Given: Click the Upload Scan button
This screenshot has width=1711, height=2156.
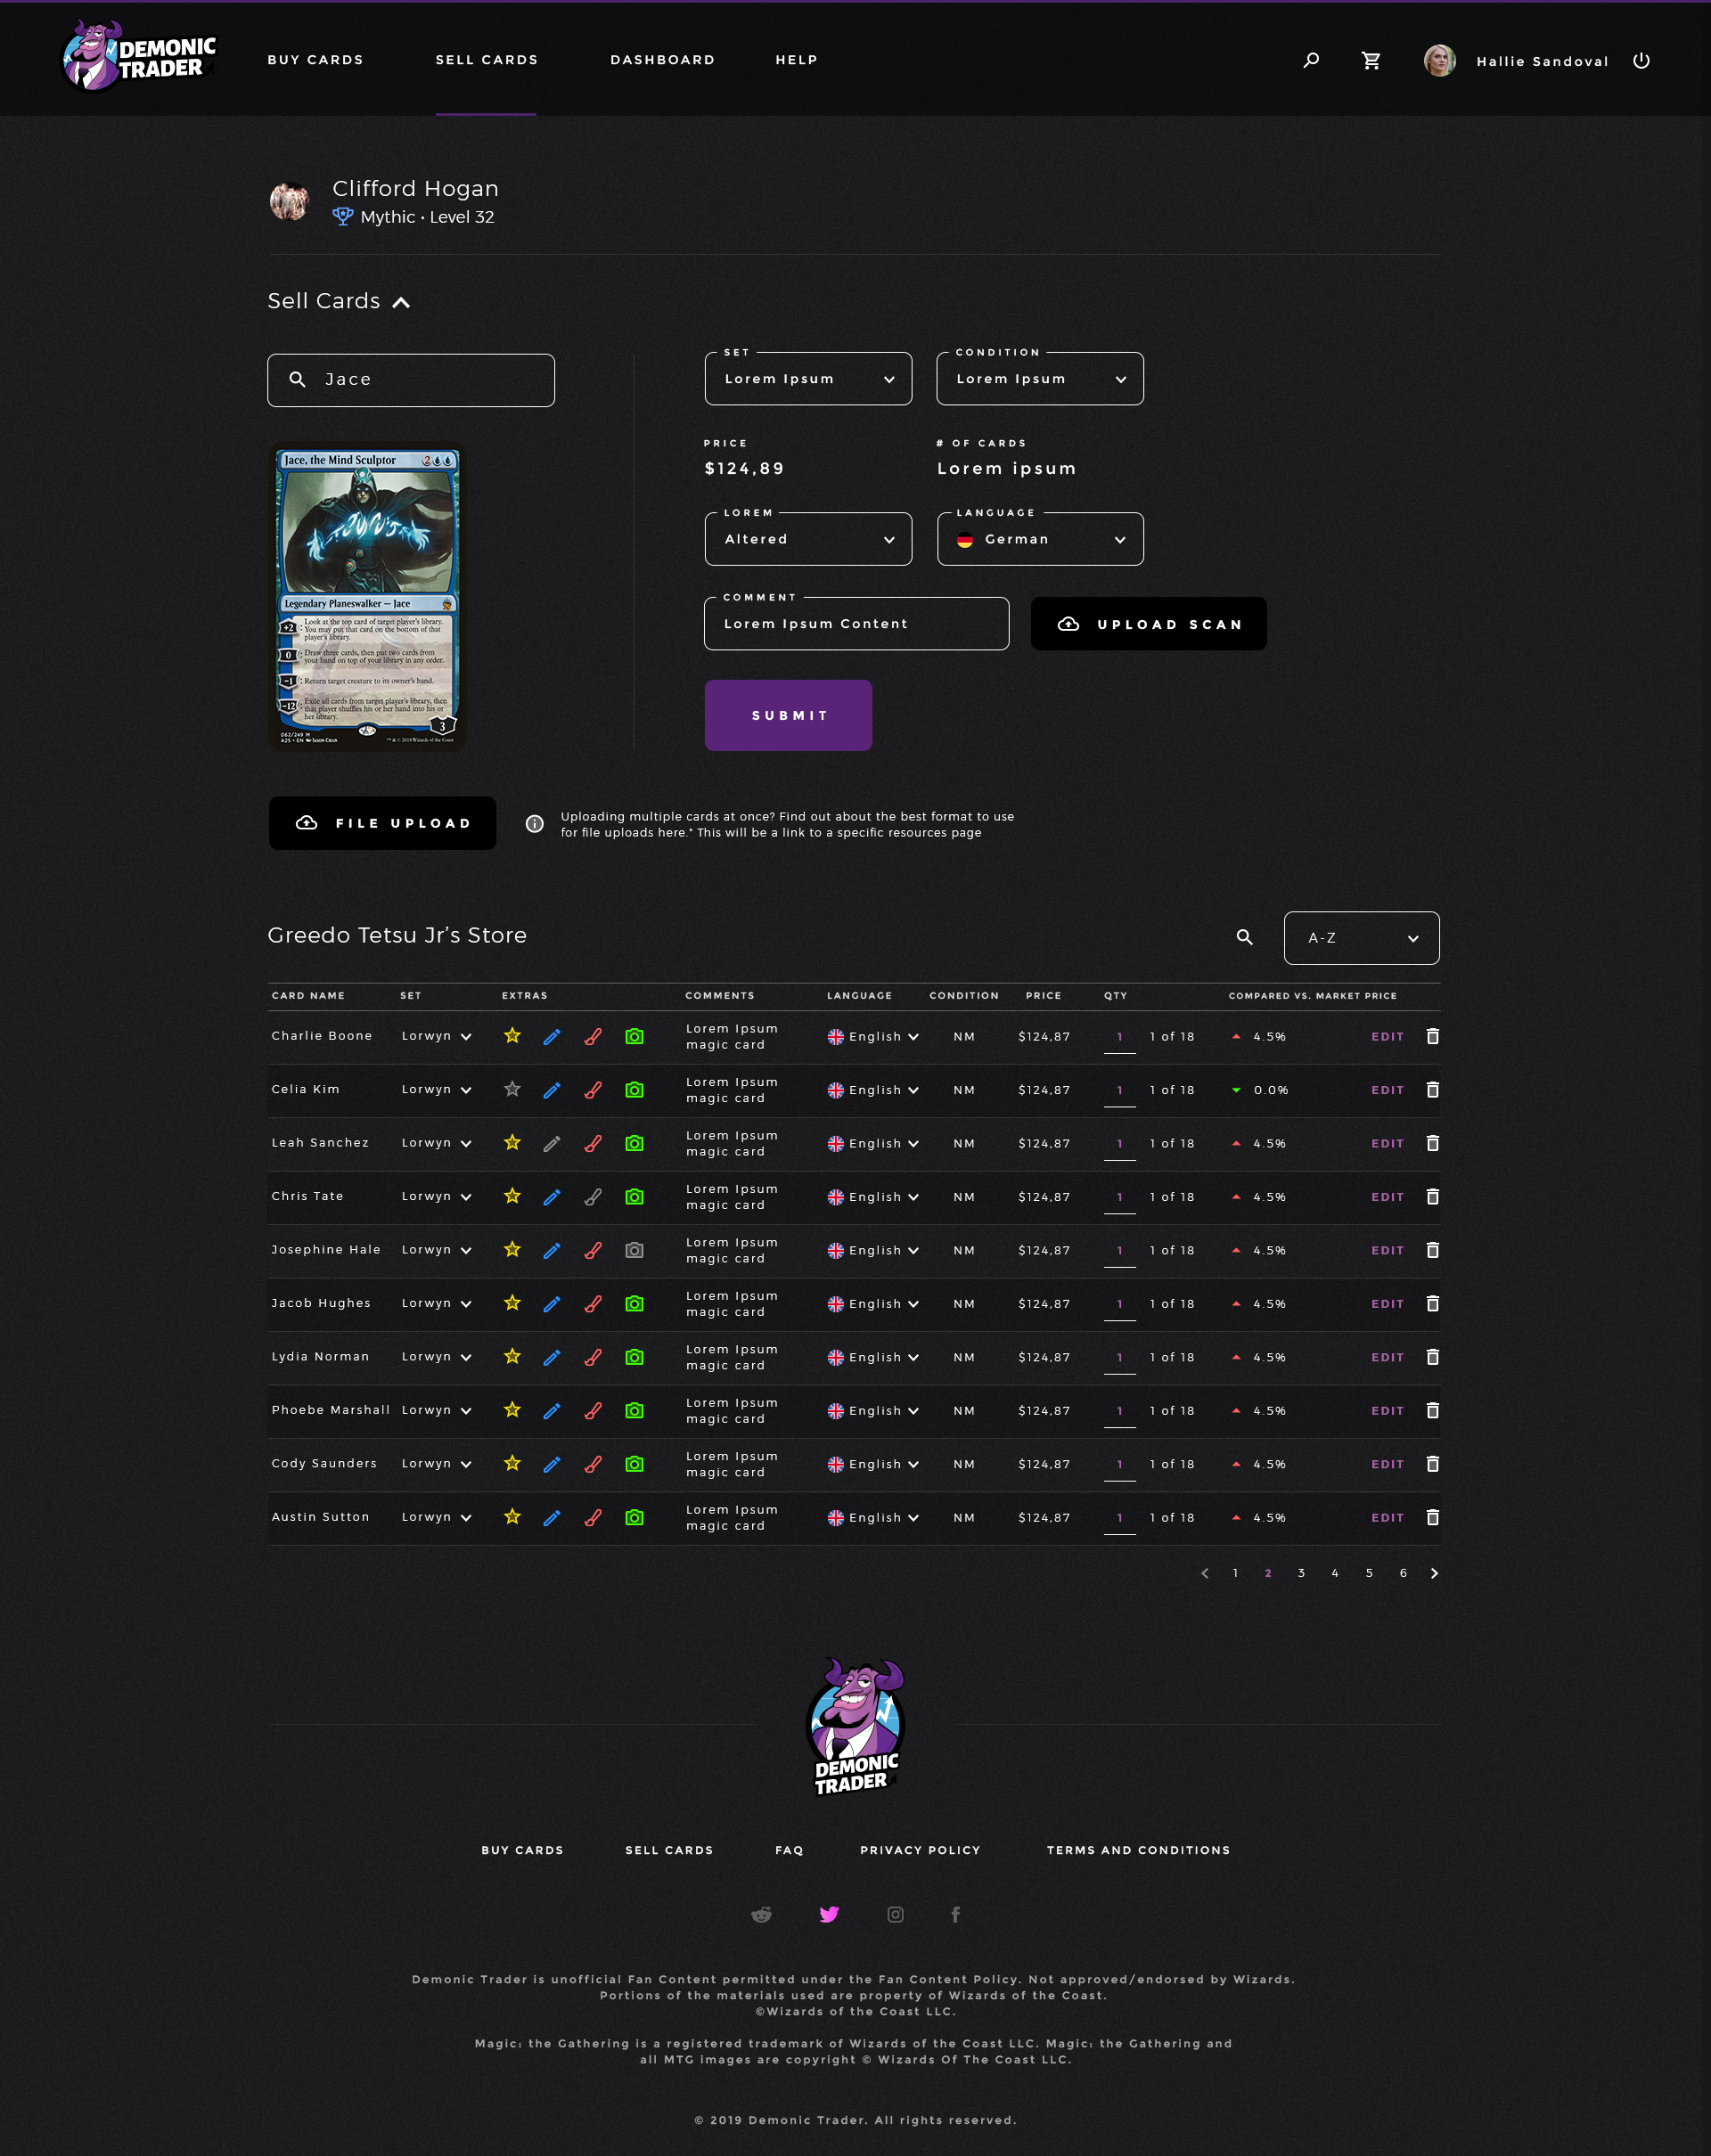Looking at the screenshot, I should click(1148, 624).
